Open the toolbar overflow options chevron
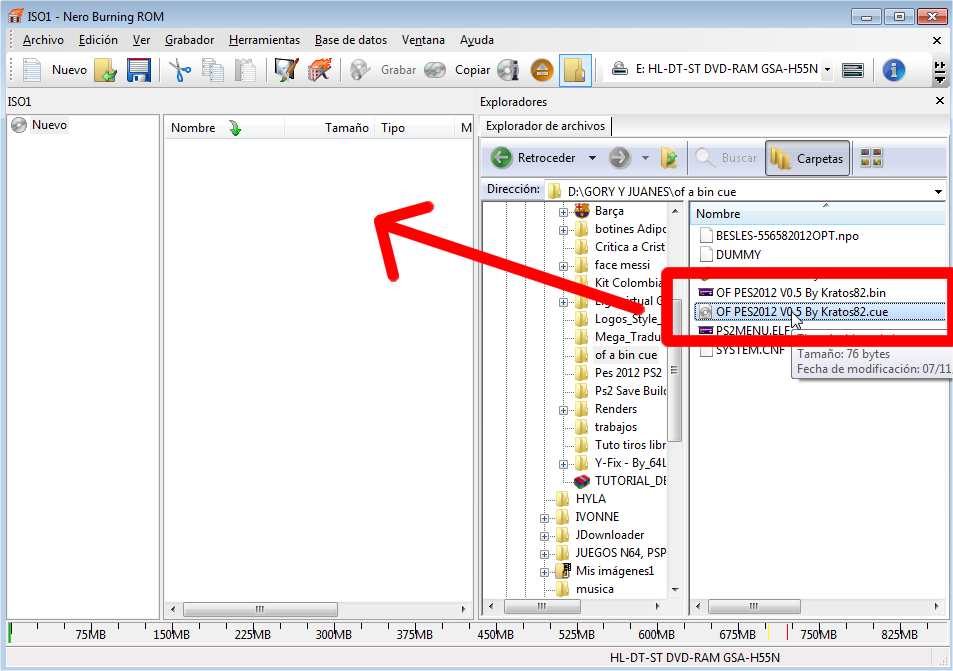 click(940, 72)
